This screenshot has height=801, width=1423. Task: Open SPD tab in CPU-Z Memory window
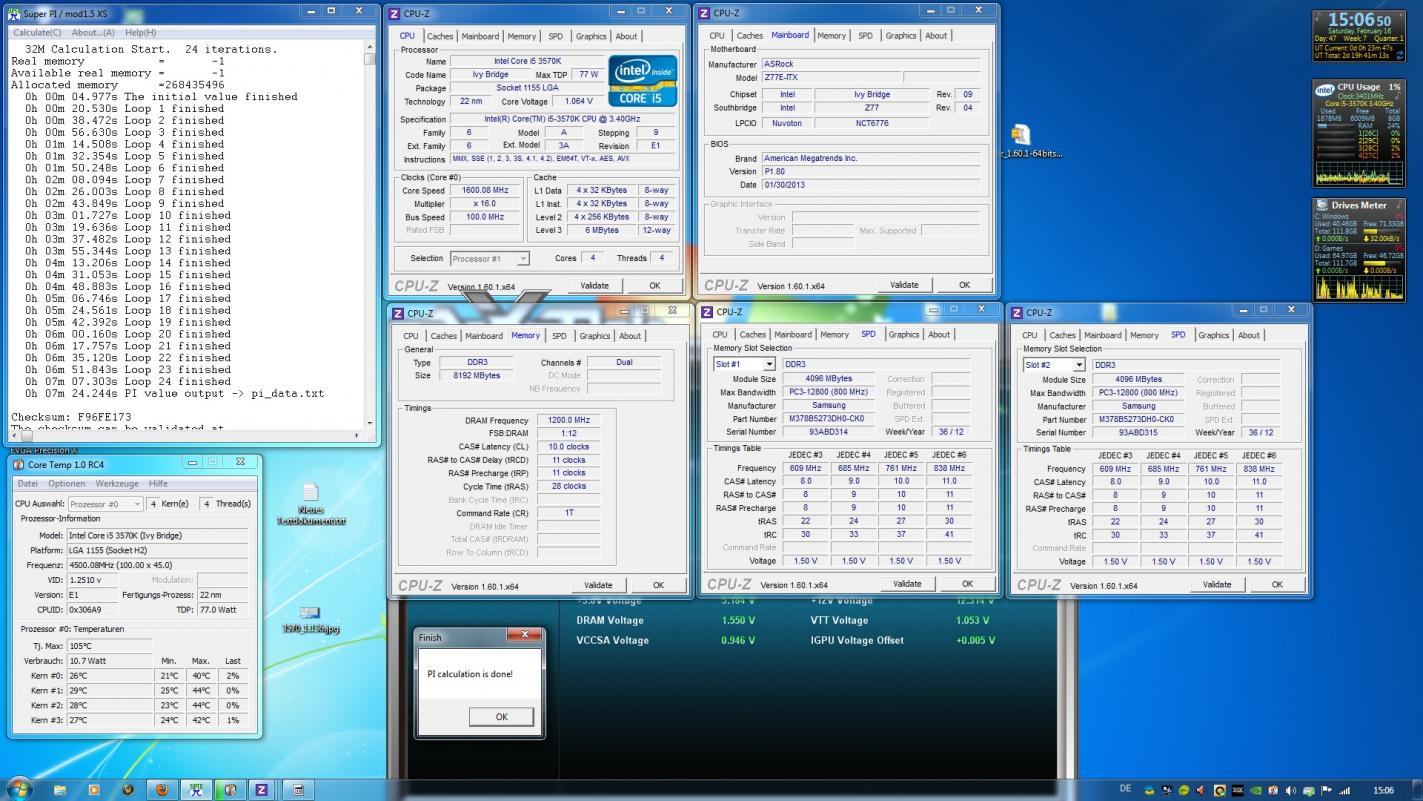point(559,336)
